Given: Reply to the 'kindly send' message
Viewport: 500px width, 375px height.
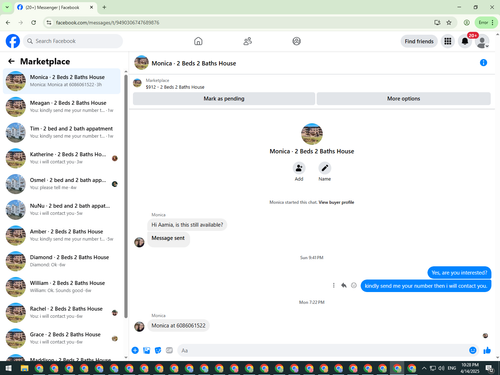Looking at the screenshot, I should (x=344, y=285).
